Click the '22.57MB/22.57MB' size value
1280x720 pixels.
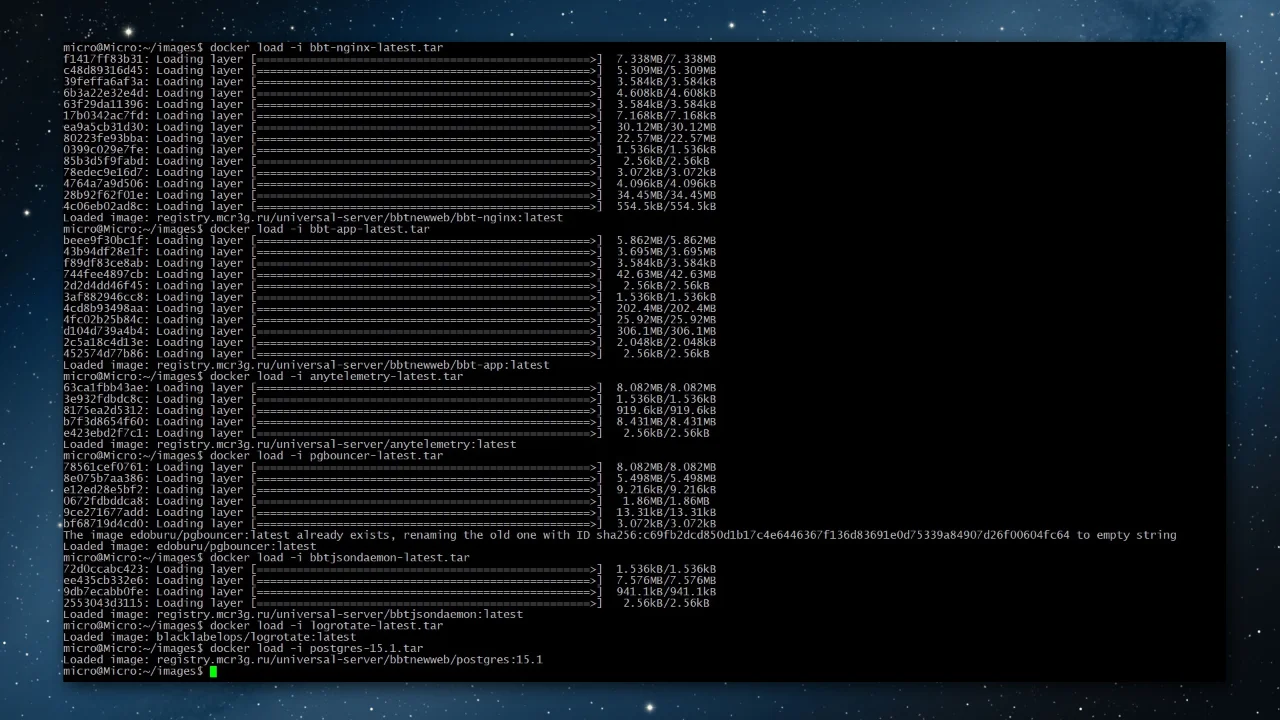[x=666, y=138]
